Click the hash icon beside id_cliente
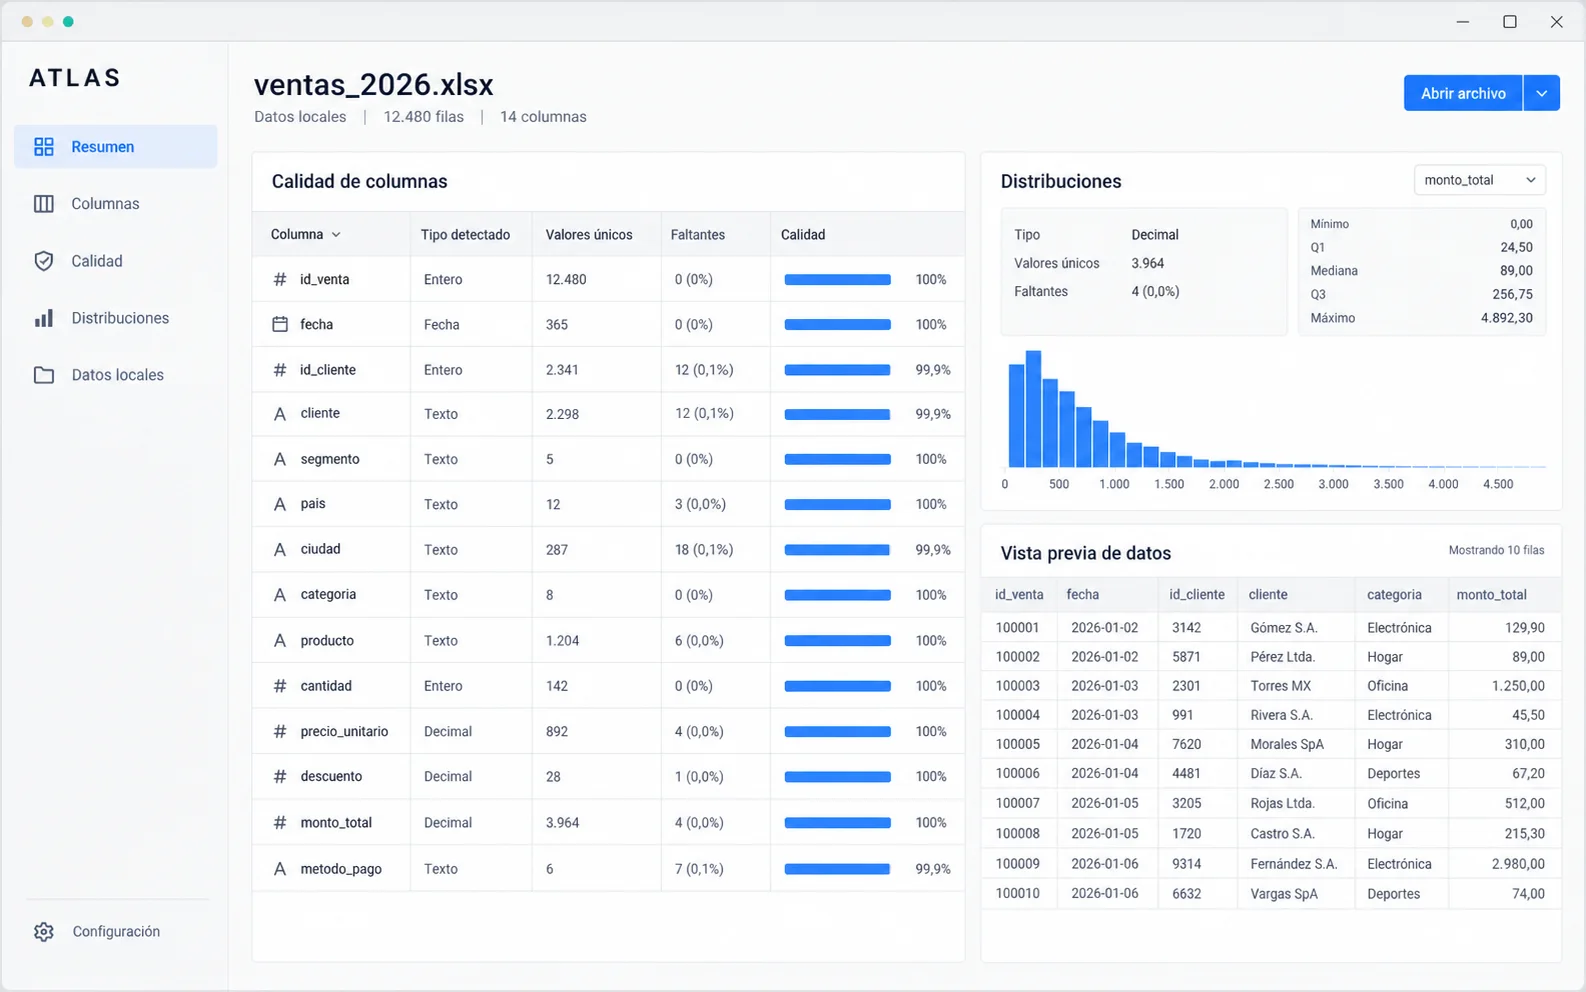 click(x=280, y=370)
